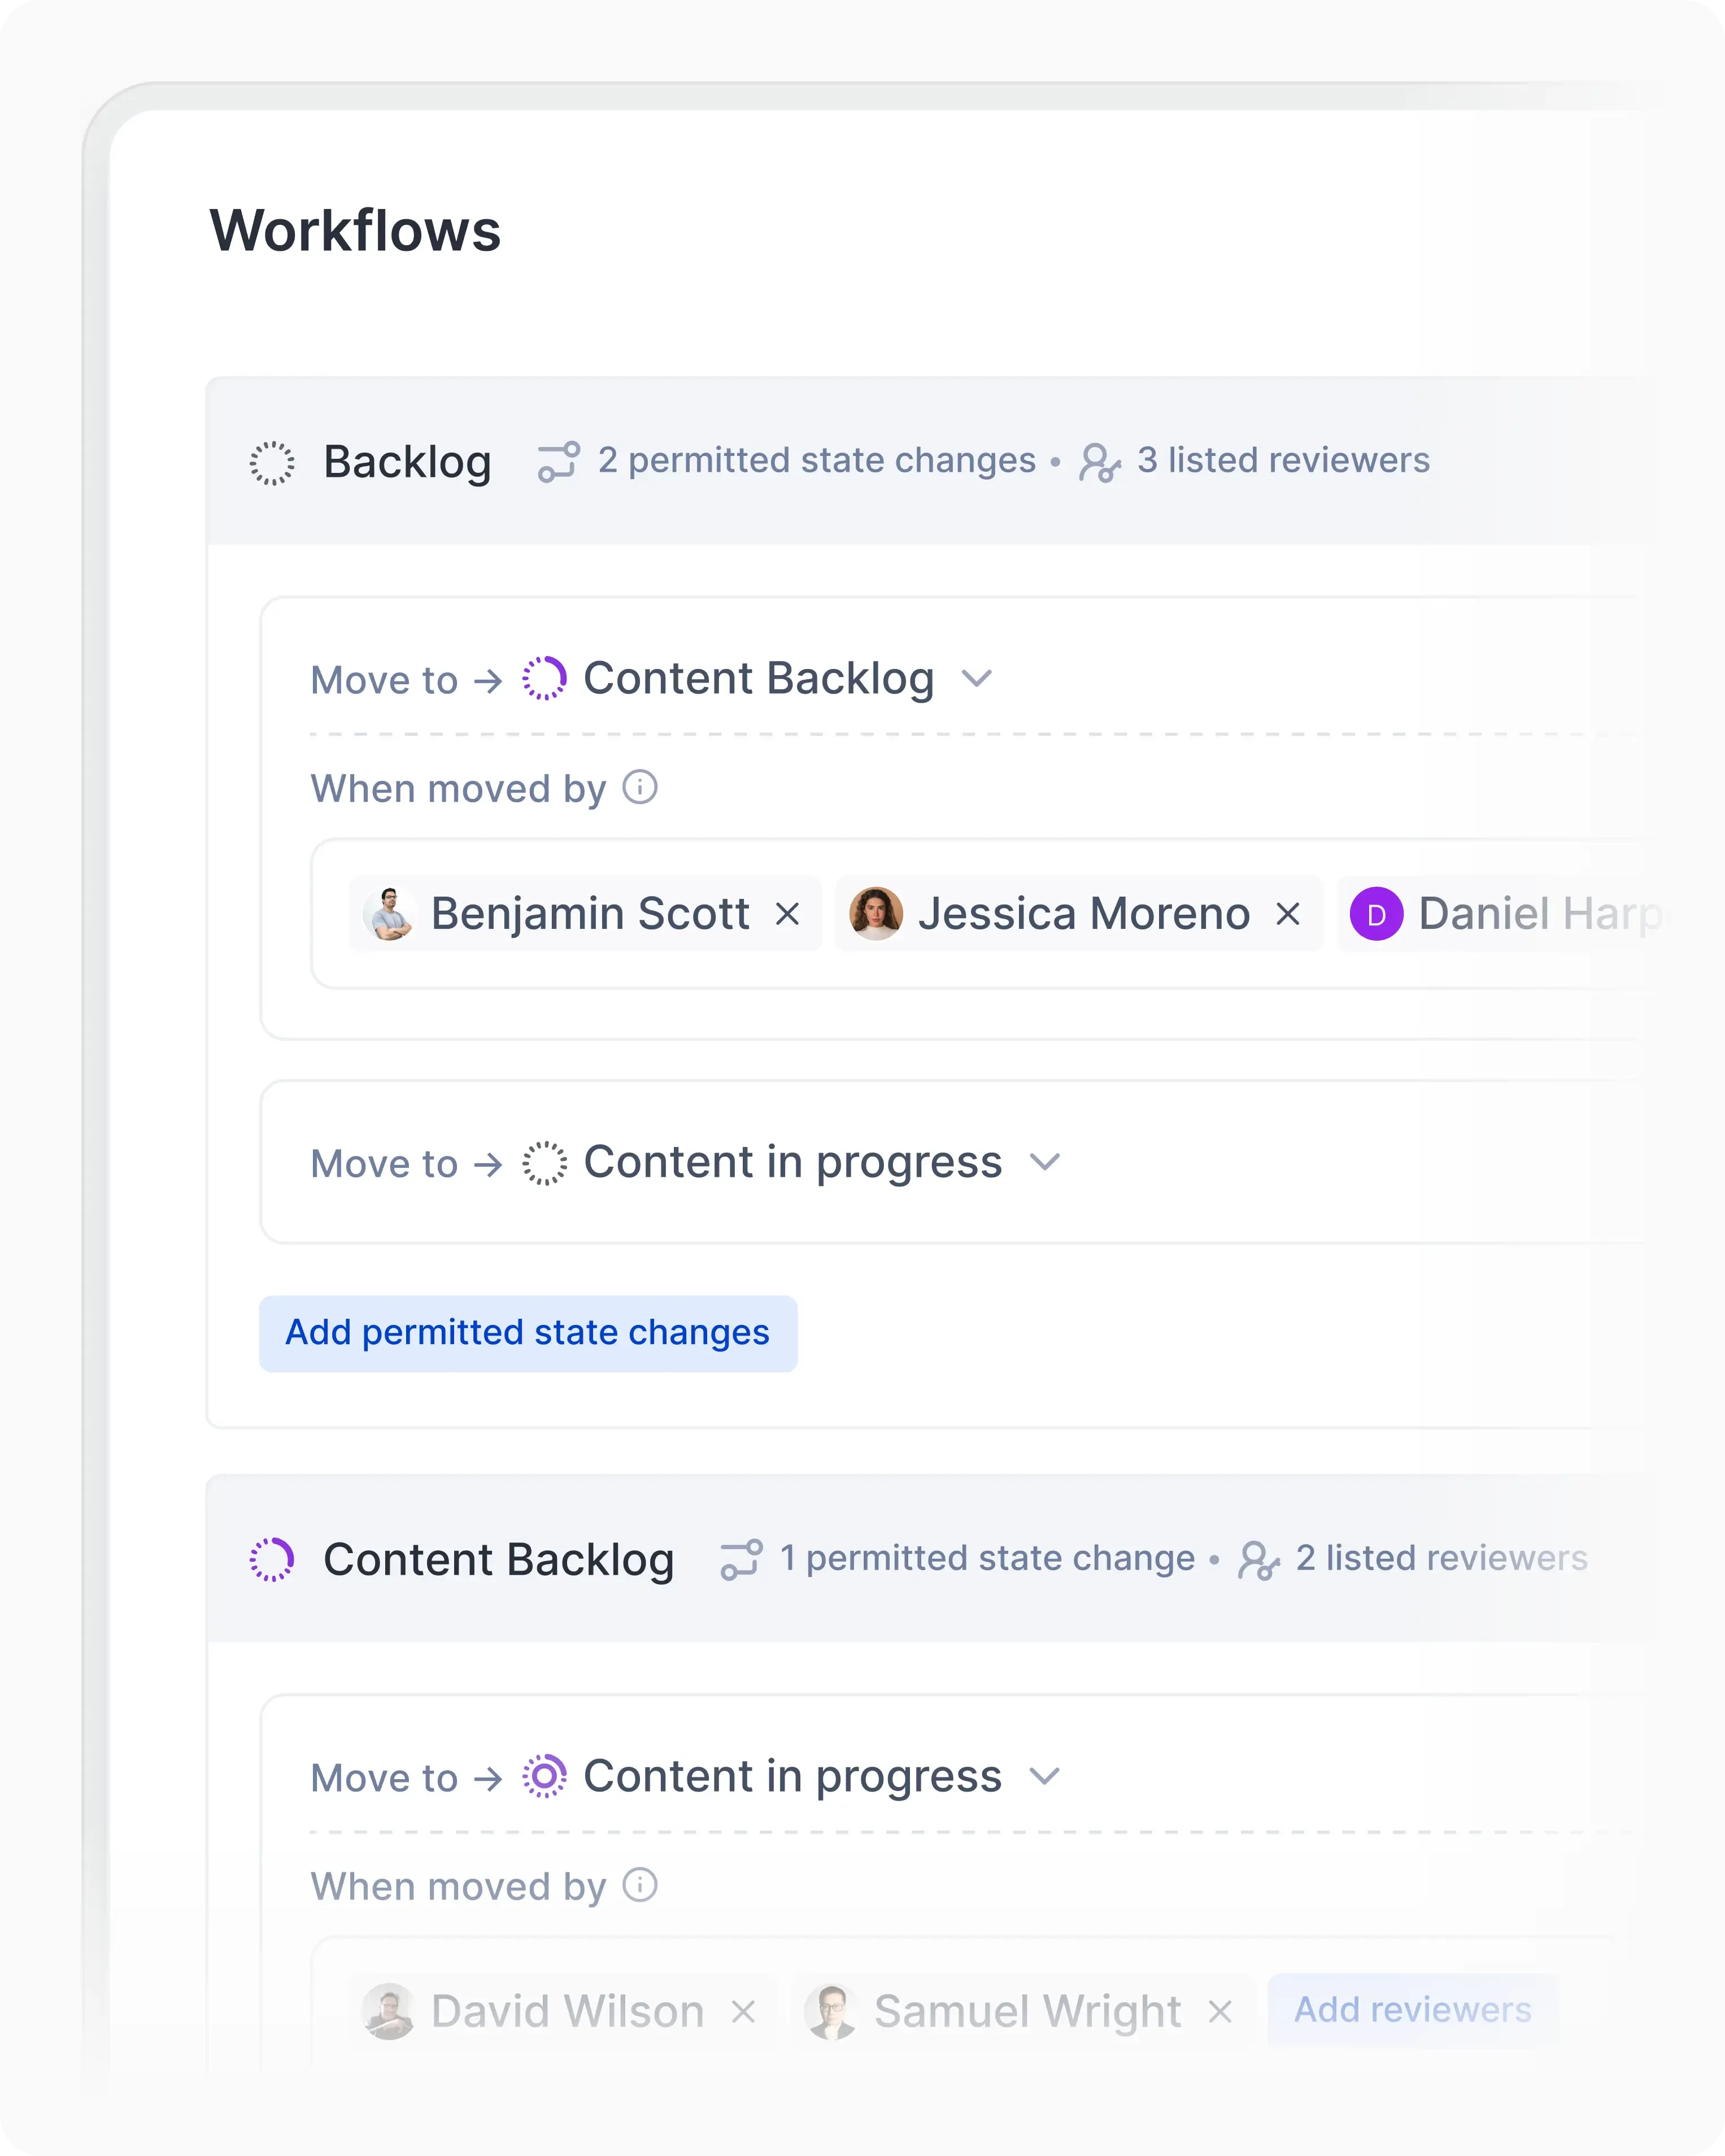Select the Content Backlog section header
This screenshot has width=1725, height=2156.
(x=498, y=1558)
